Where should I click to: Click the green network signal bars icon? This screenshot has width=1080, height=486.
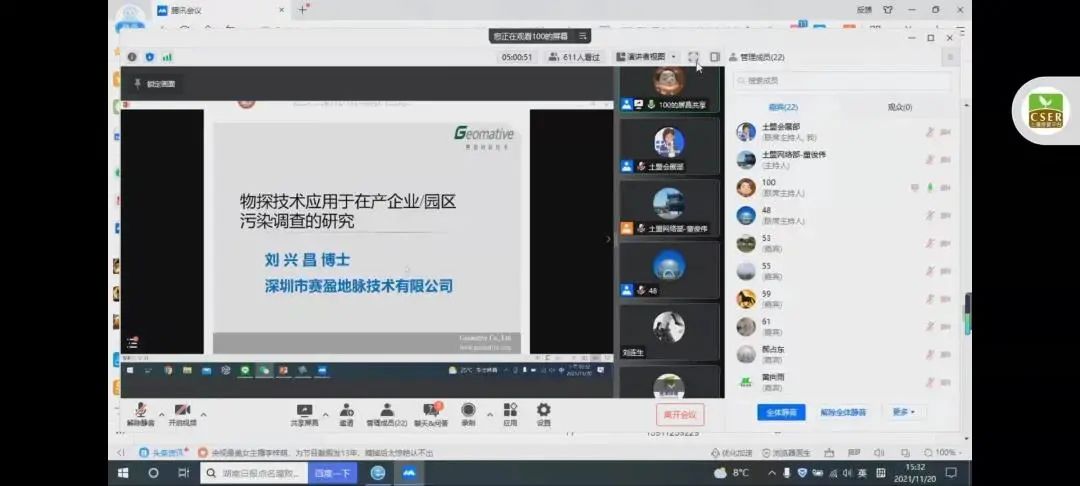click(167, 57)
